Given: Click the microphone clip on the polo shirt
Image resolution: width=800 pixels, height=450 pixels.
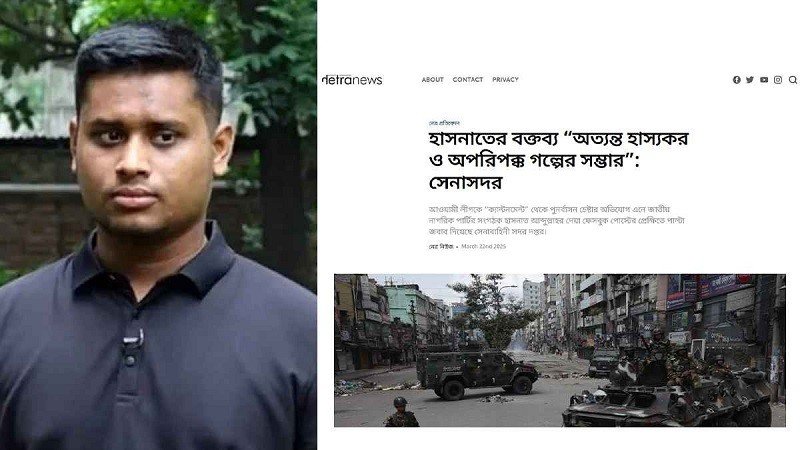Looking at the screenshot, I should pos(133,339).
